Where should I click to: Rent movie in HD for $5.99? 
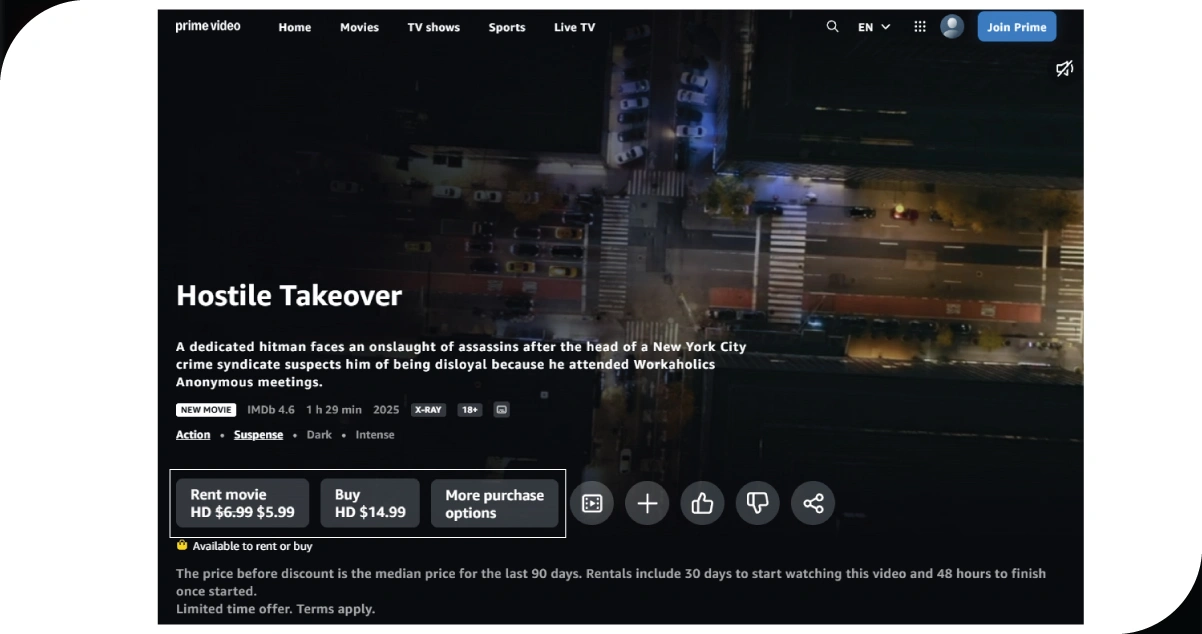tap(243, 503)
